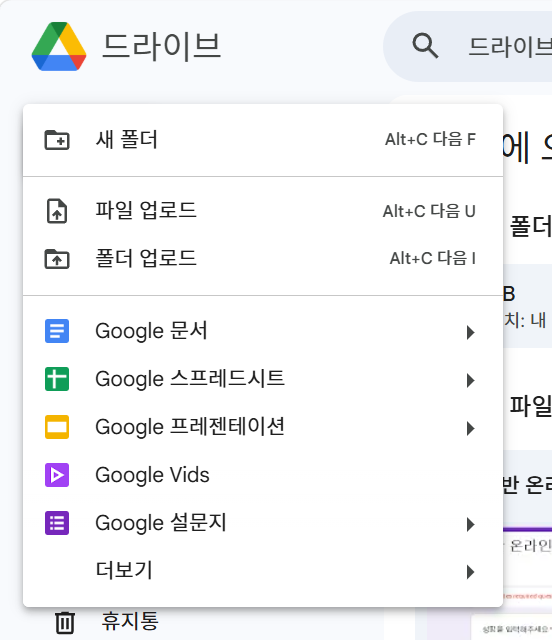Expand the Google 설문지 submenu arrow
Screen dimensions: 552x640
470,524
